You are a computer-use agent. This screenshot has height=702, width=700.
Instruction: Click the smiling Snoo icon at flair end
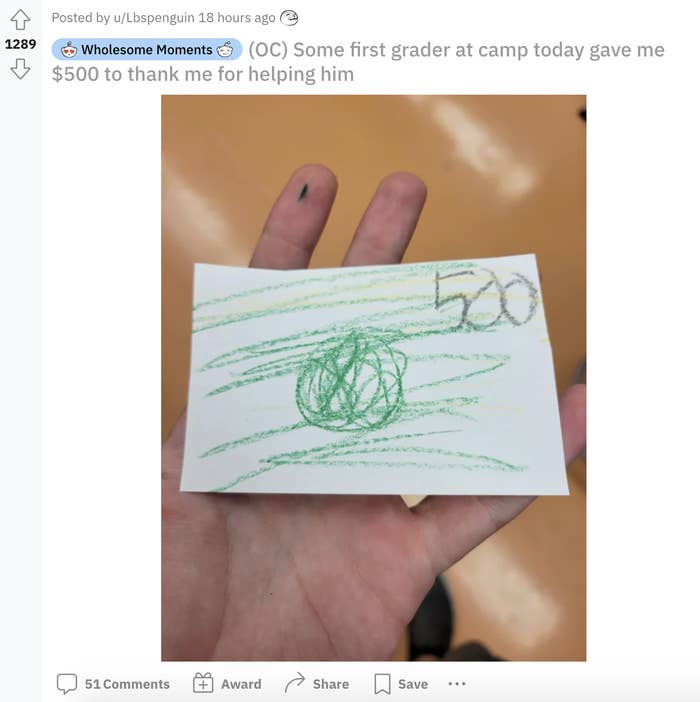tap(225, 50)
